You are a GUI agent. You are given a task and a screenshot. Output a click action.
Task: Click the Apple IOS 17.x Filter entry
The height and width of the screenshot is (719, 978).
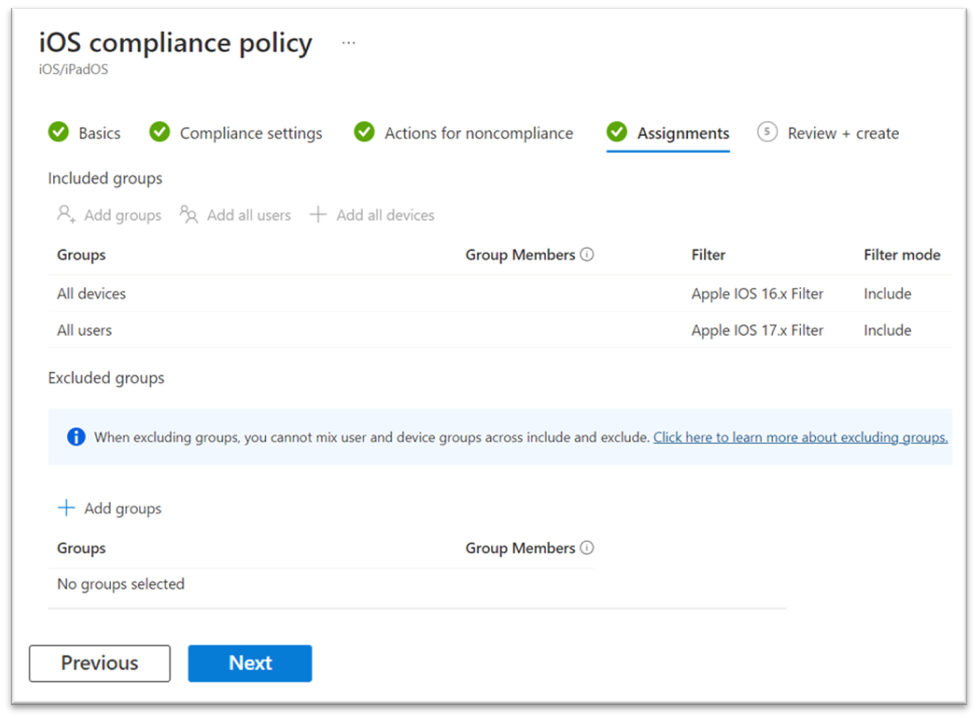point(757,331)
